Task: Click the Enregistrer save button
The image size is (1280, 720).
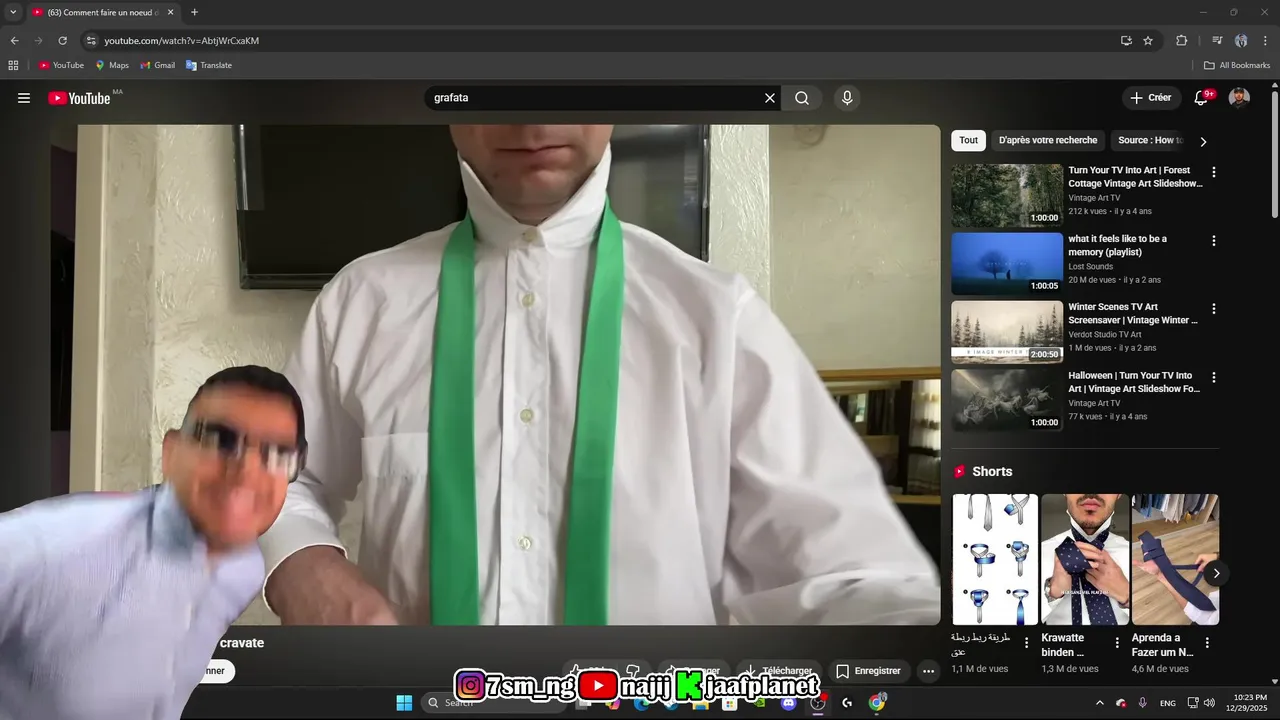Action: 868,671
